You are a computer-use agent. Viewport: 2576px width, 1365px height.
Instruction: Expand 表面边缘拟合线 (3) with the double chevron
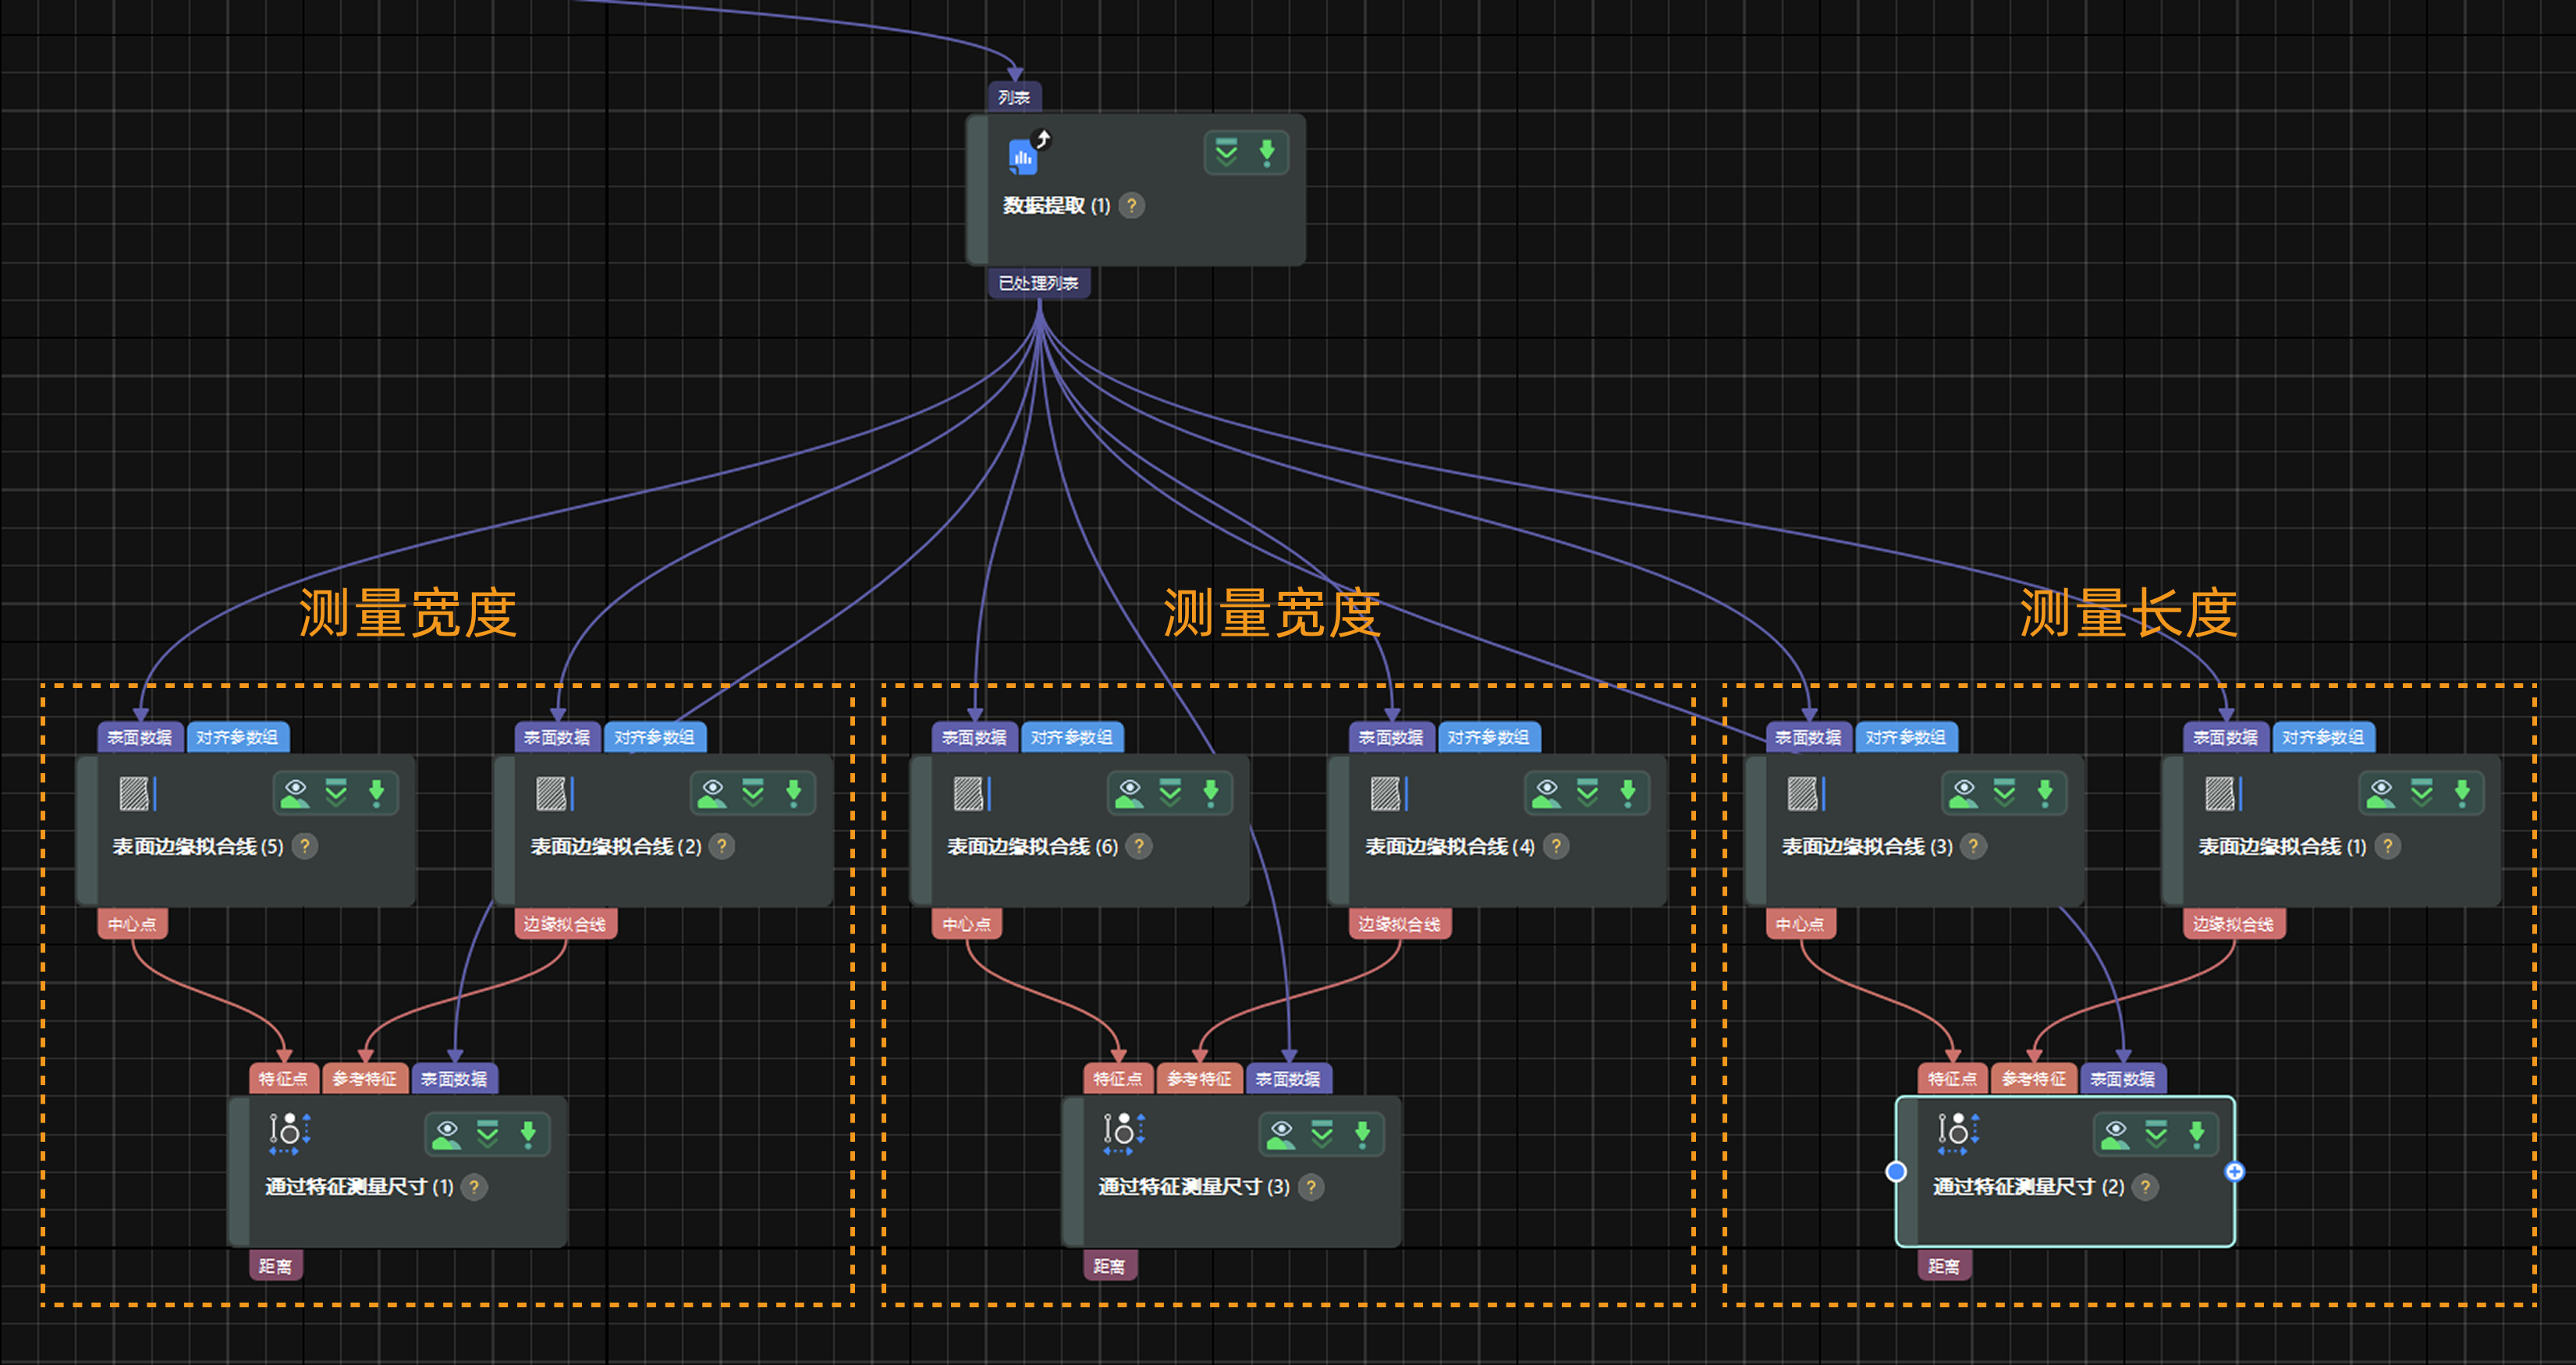point(2004,793)
